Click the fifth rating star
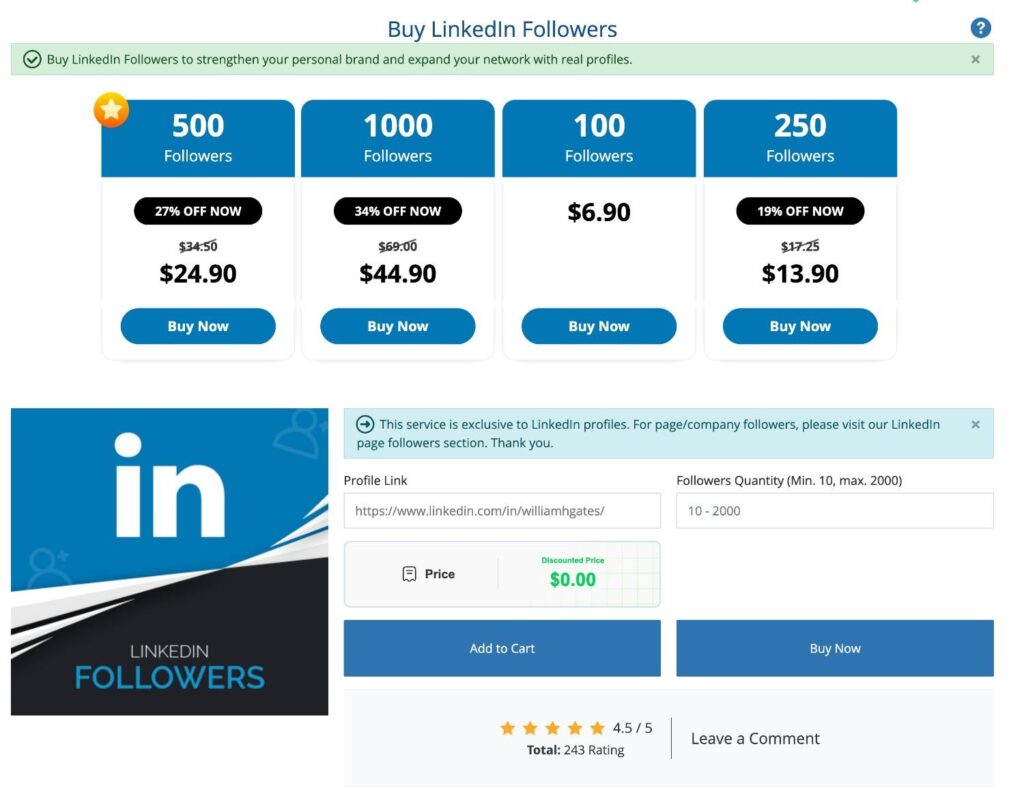The width and height of the screenshot is (1024, 807). (x=597, y=728)
